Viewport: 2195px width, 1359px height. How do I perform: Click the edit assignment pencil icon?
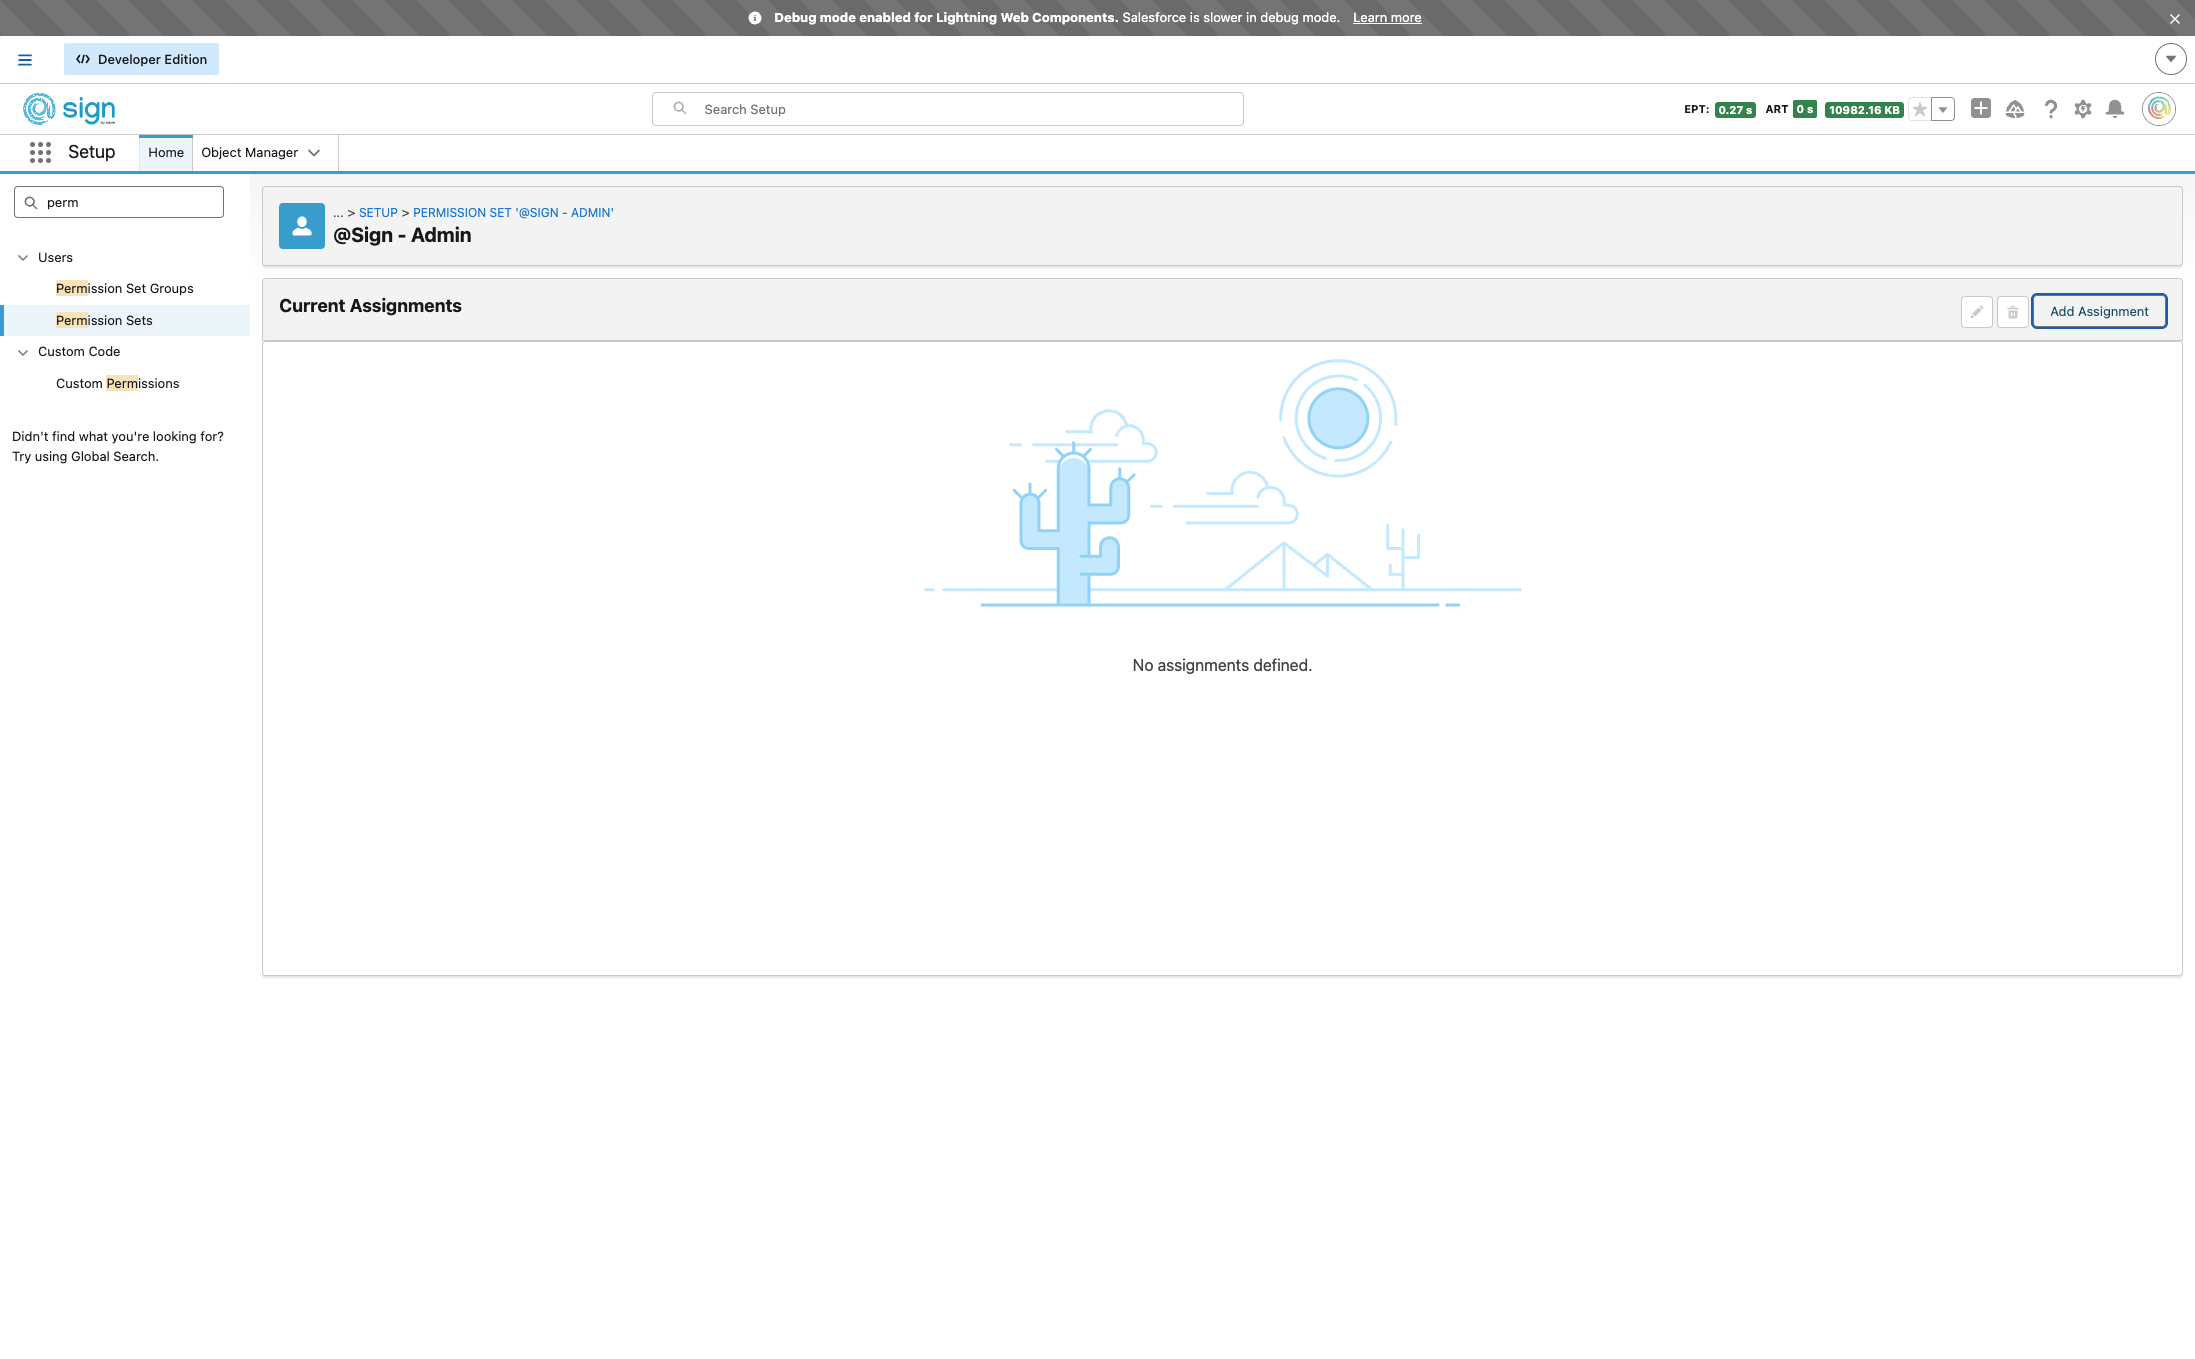point(1976,312)
